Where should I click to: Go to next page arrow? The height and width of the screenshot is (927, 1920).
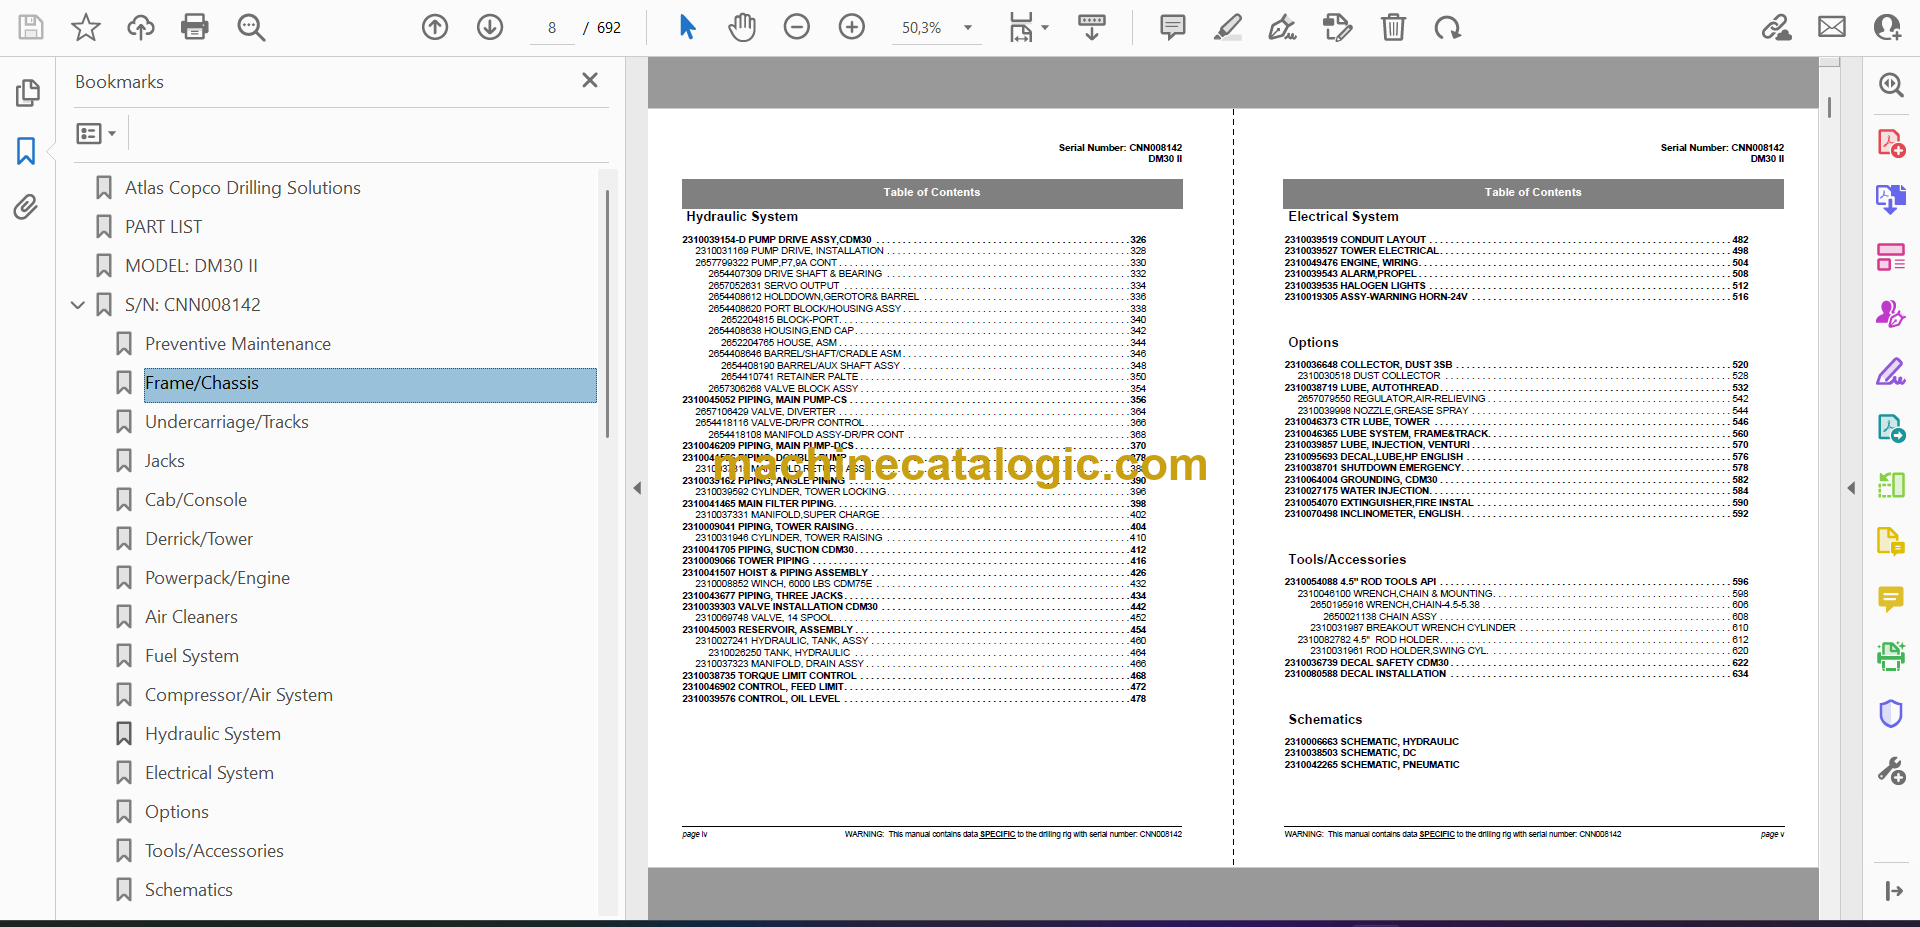pos(490,27)
